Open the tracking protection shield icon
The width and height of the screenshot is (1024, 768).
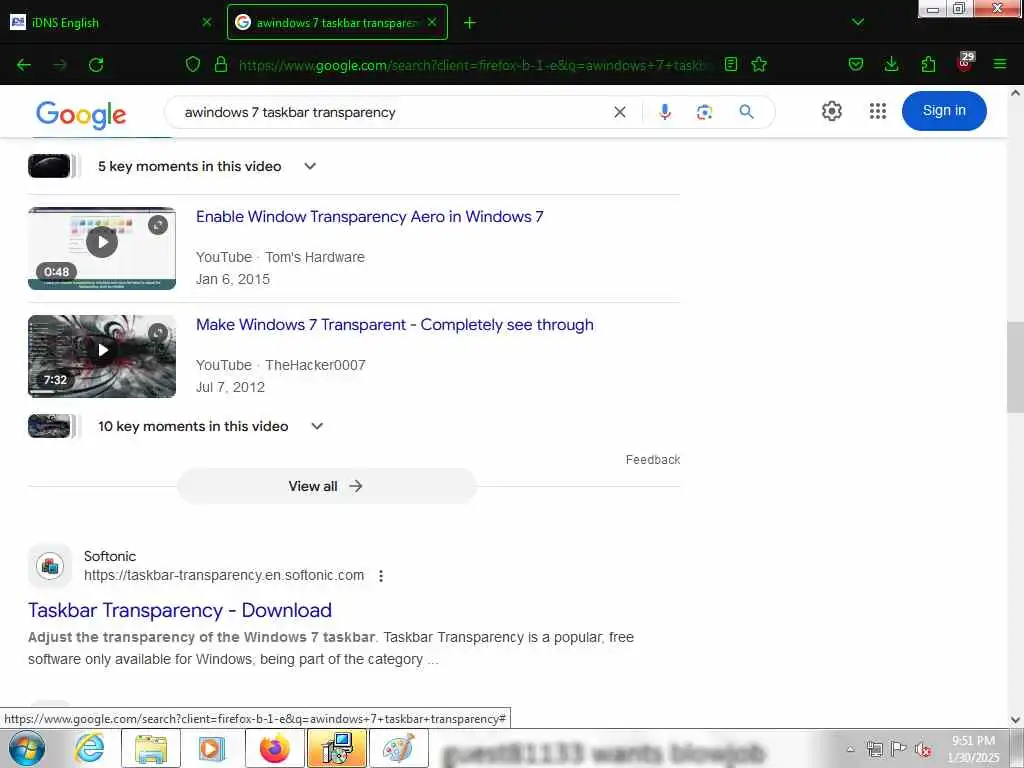coord(193,64)
